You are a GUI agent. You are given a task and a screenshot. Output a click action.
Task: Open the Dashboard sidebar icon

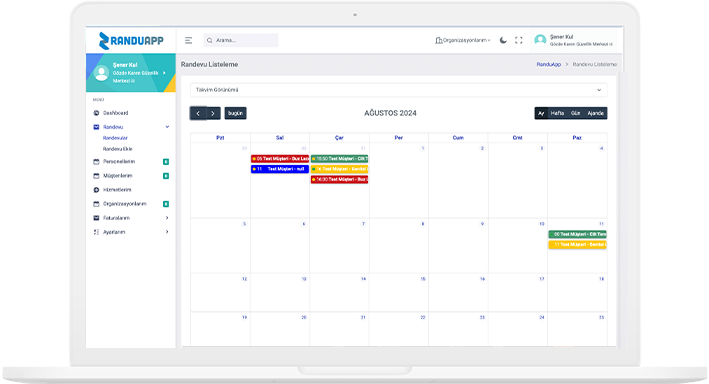pos(96,113)
